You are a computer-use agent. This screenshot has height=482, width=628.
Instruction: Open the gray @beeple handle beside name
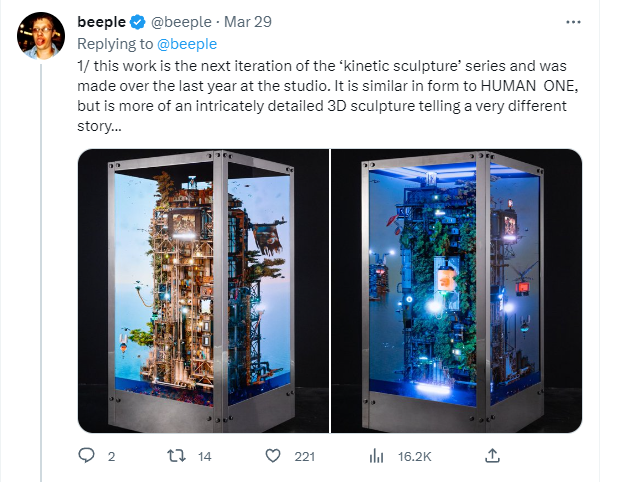pyautogui.click(x=178, y=23)
